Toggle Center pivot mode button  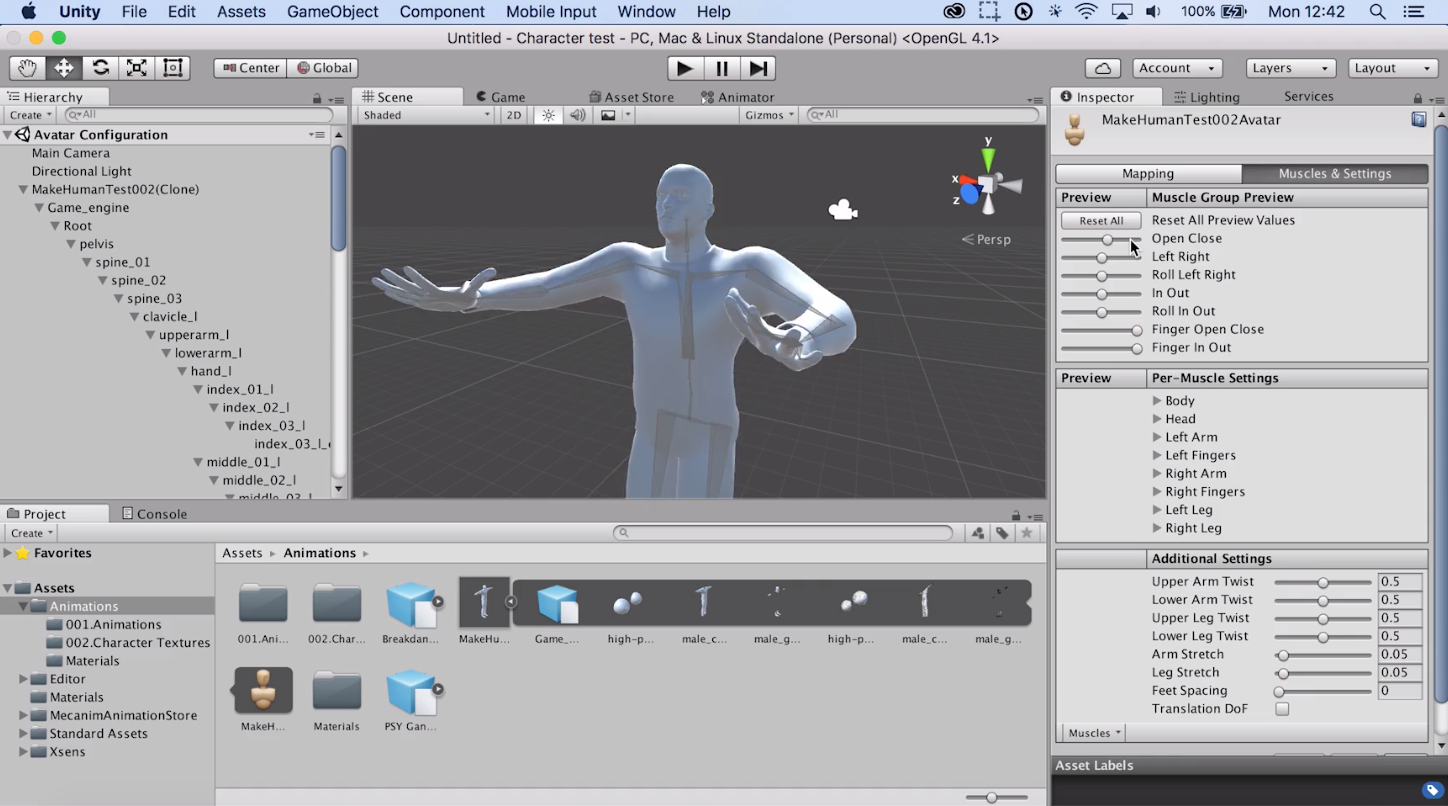click(251, 68)
